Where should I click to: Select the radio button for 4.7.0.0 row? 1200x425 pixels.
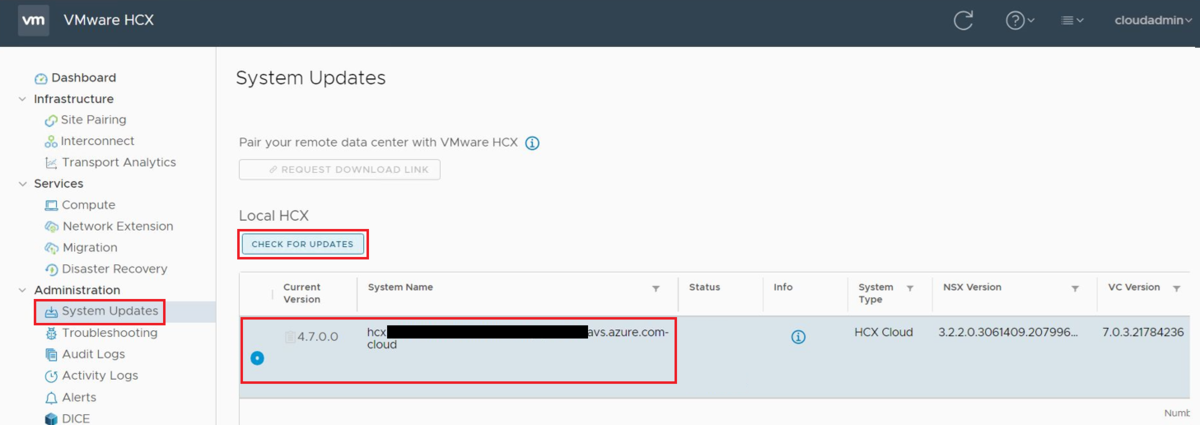click(257, 358)
